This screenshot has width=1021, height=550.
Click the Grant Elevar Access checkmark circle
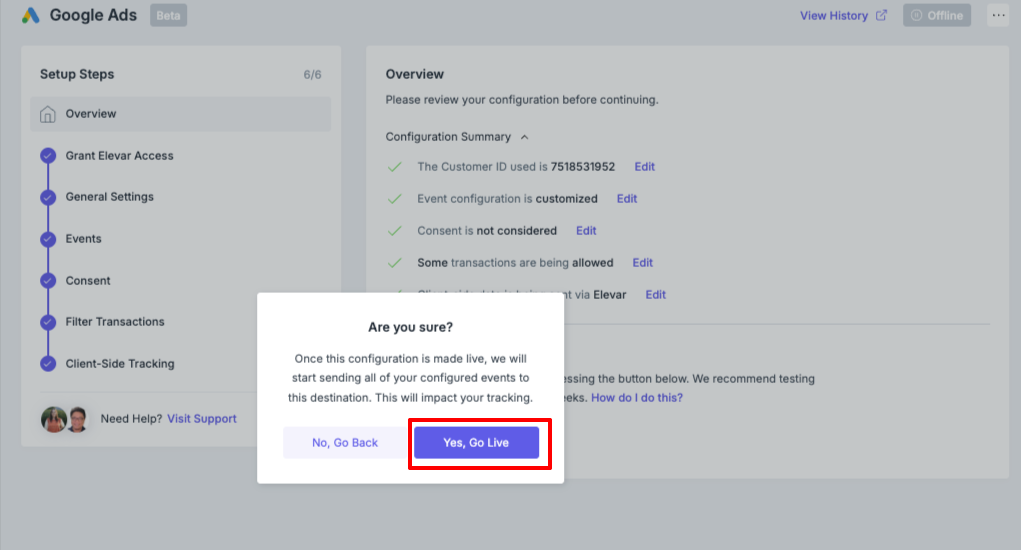[48, 156]
